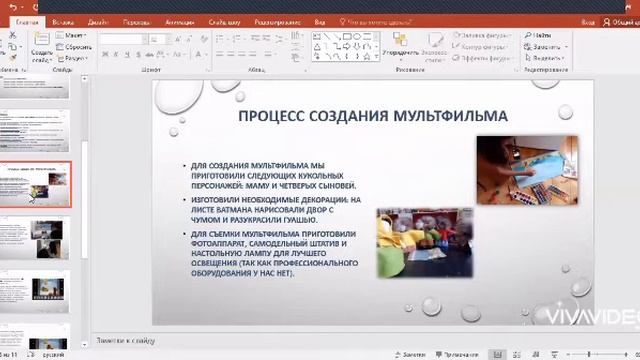
Task: Switch to Normal view in status bar
Action: tap(497, 355)
